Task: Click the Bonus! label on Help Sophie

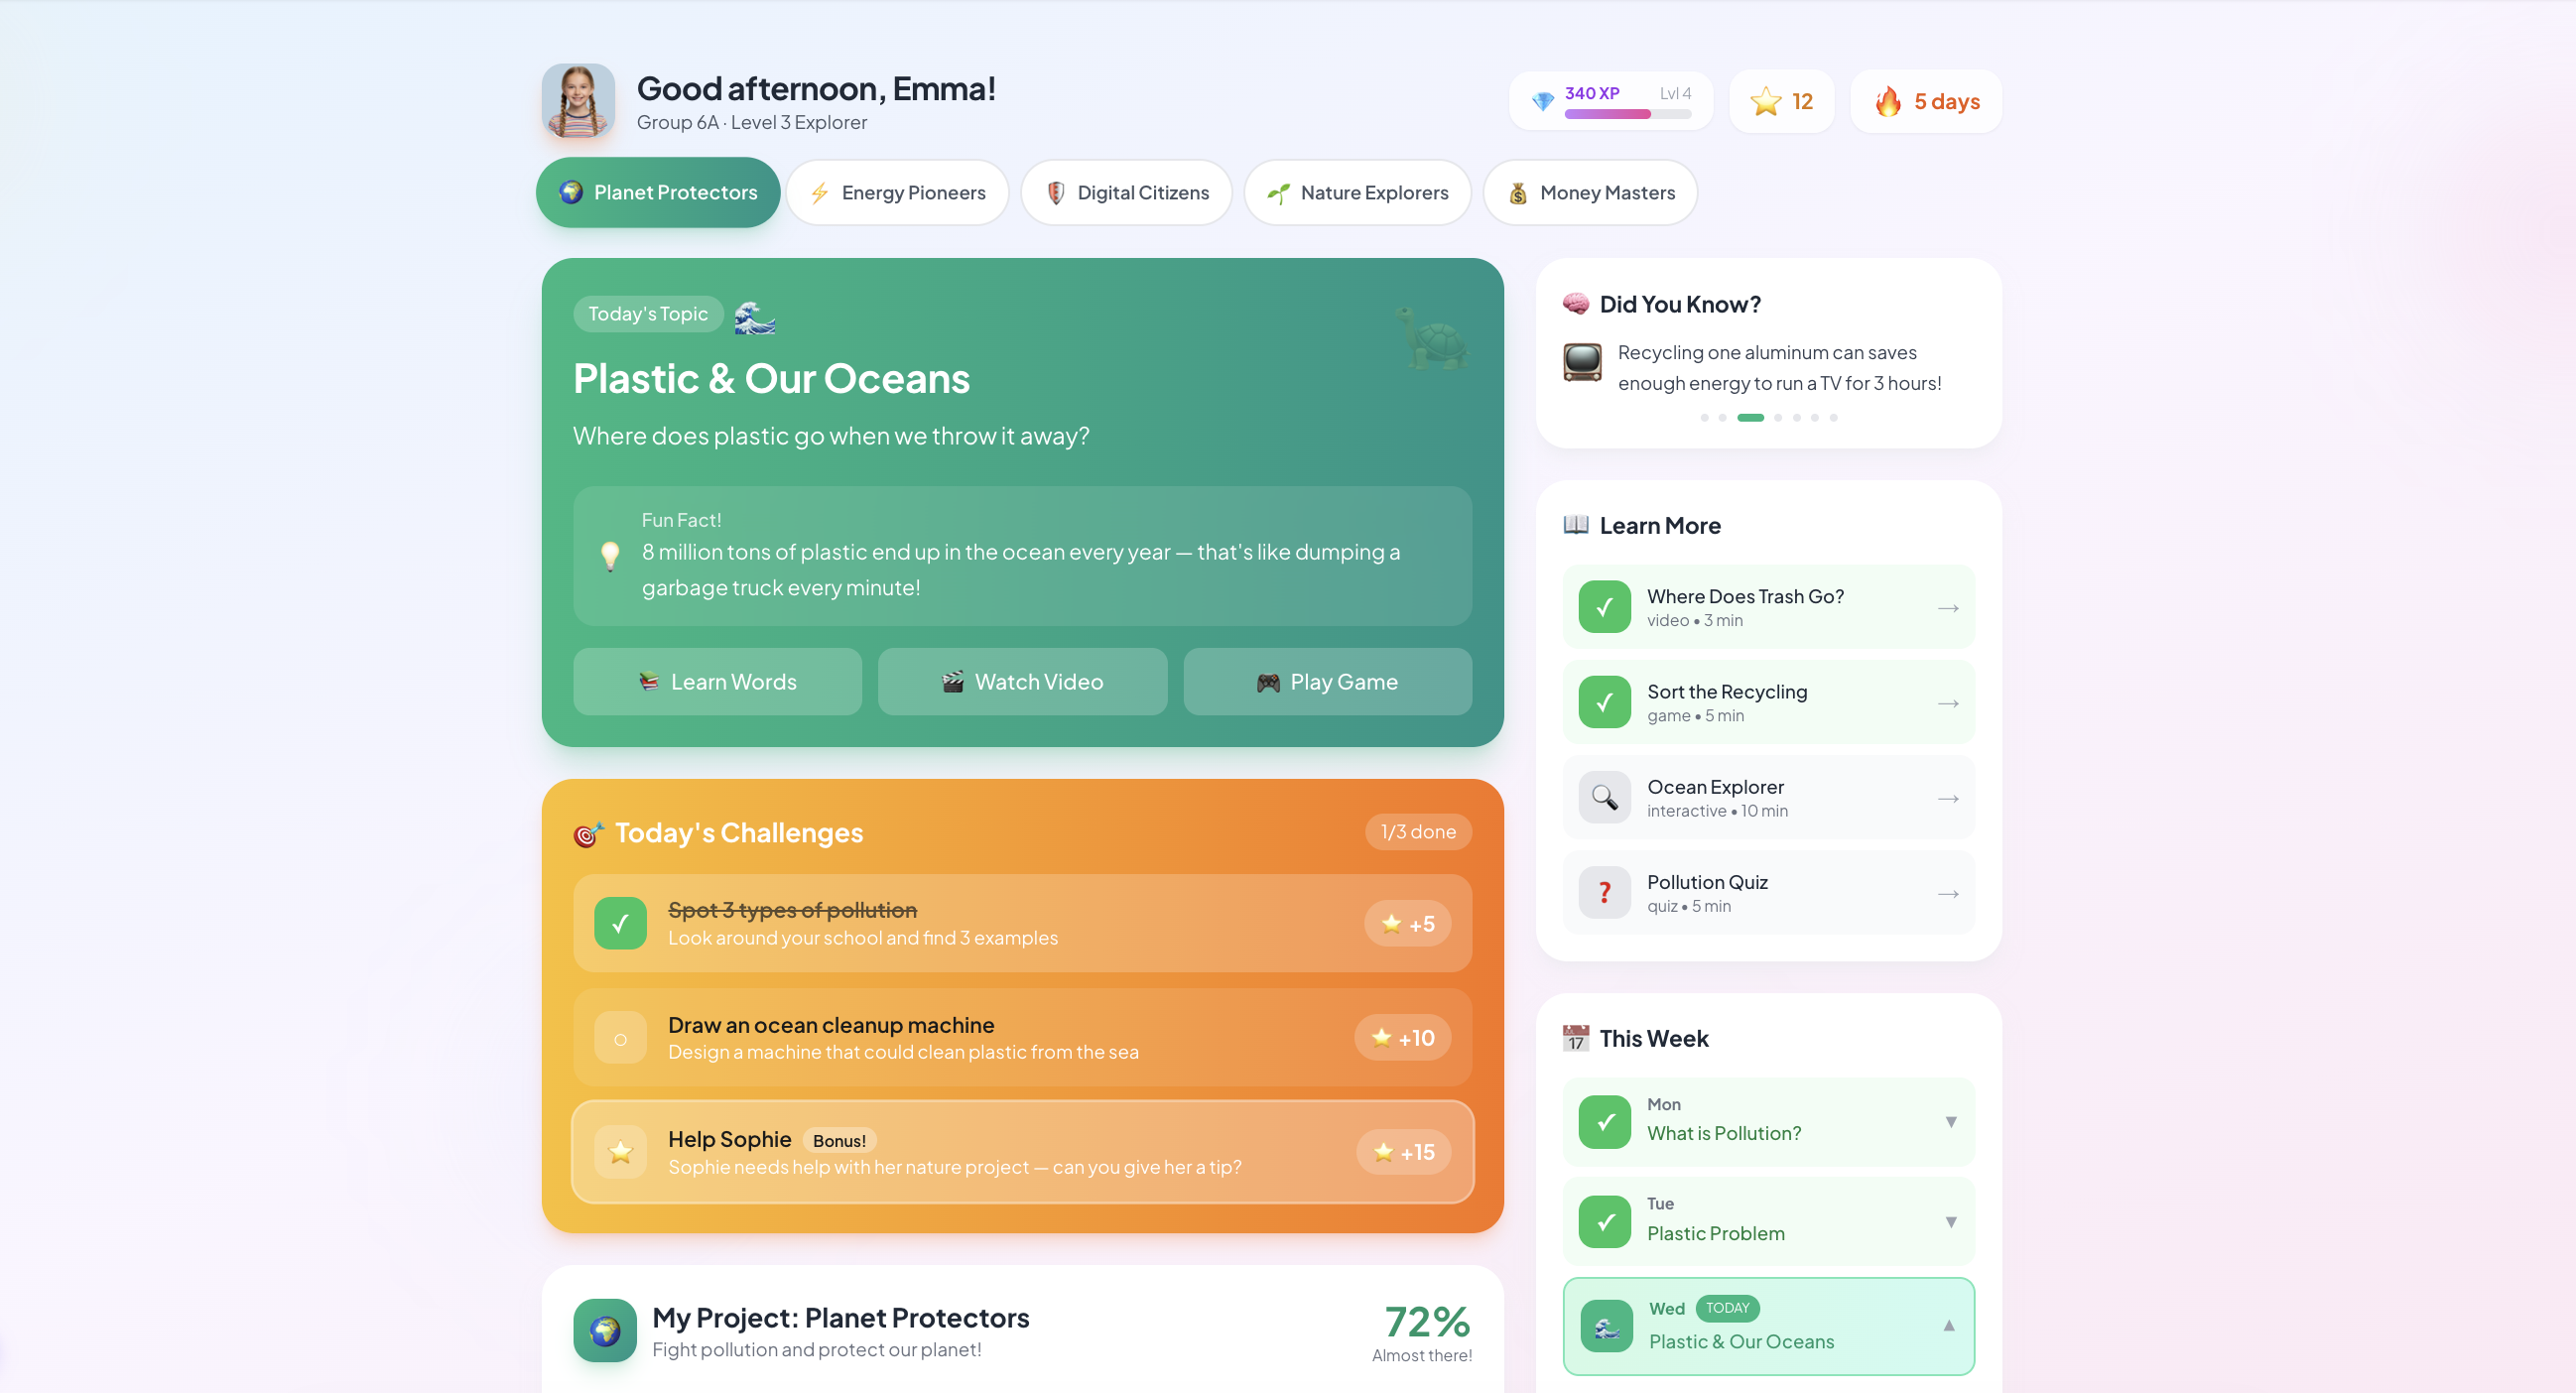Action: tap(839, 1141)
